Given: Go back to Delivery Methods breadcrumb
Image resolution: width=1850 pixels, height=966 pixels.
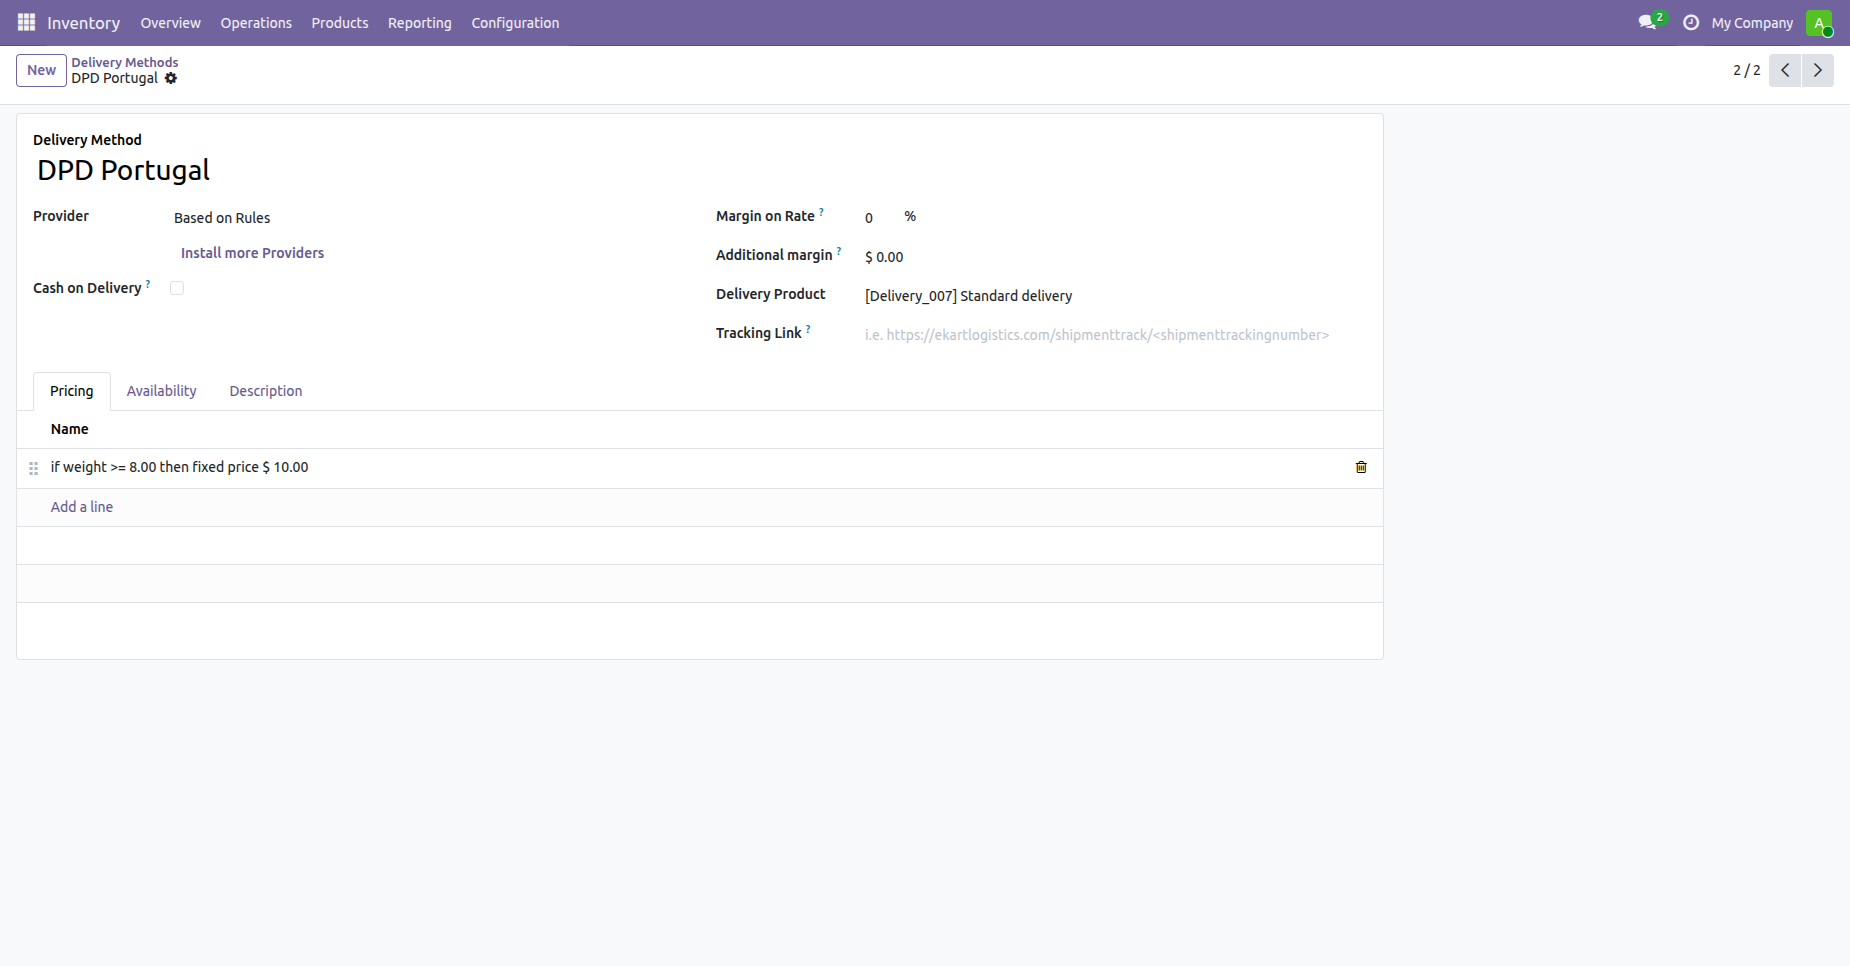Looking at the screenshot, I should [125, 62].
